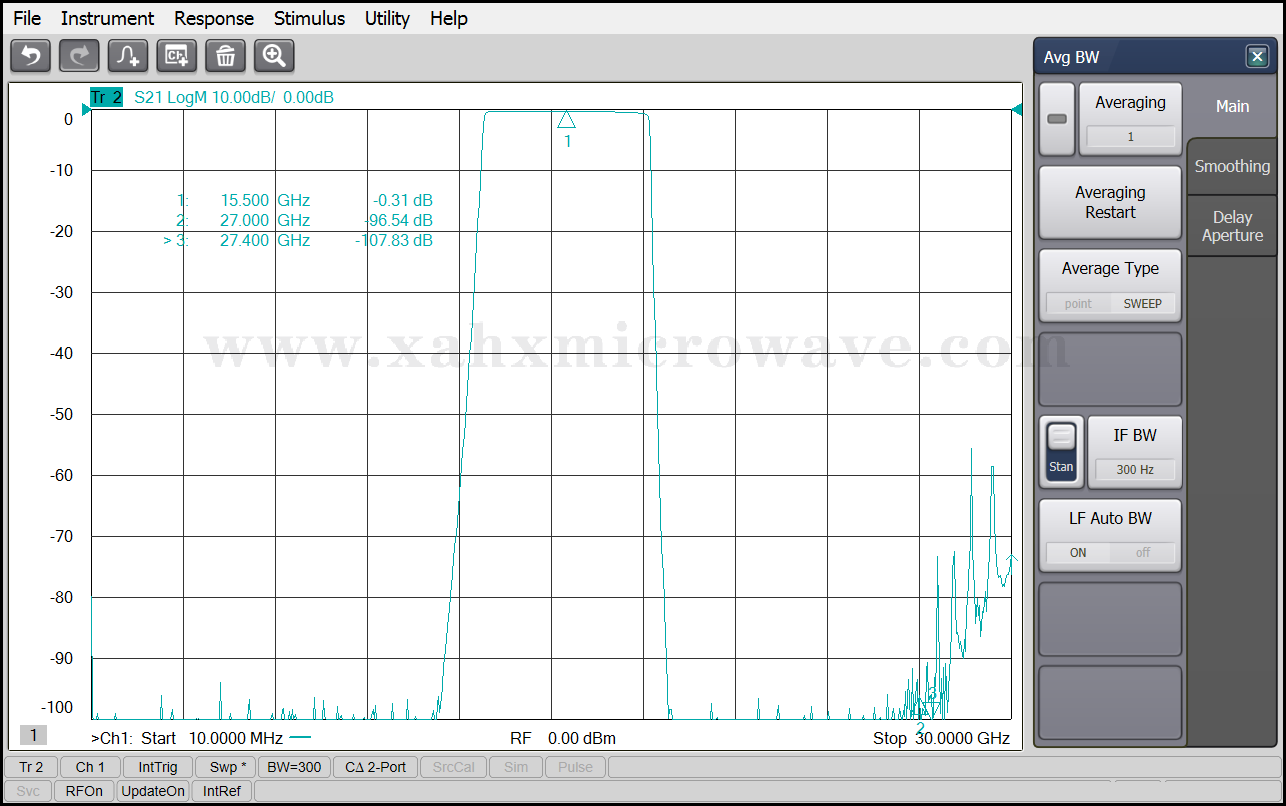
Task: Switch to the Main tab
Action: tap(1232, 106)
